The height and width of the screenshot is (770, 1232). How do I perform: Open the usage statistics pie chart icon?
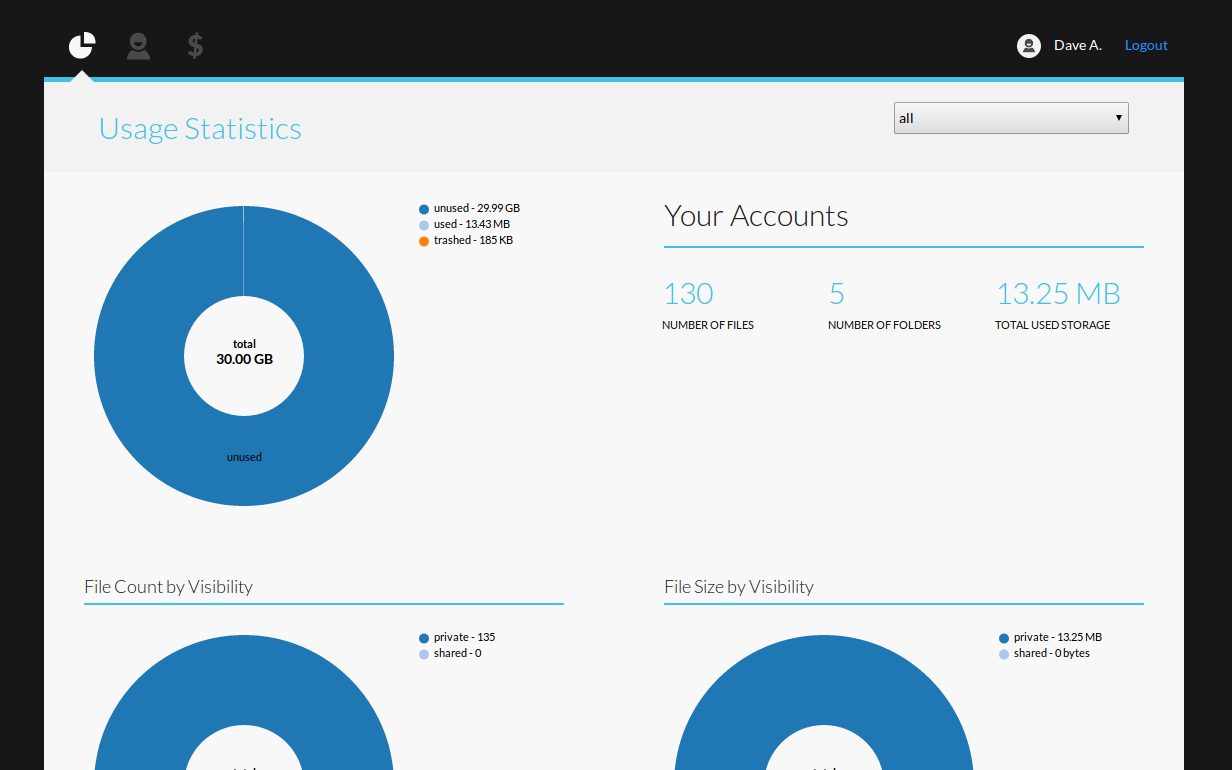pyautogui.click(x=82, y=45)
